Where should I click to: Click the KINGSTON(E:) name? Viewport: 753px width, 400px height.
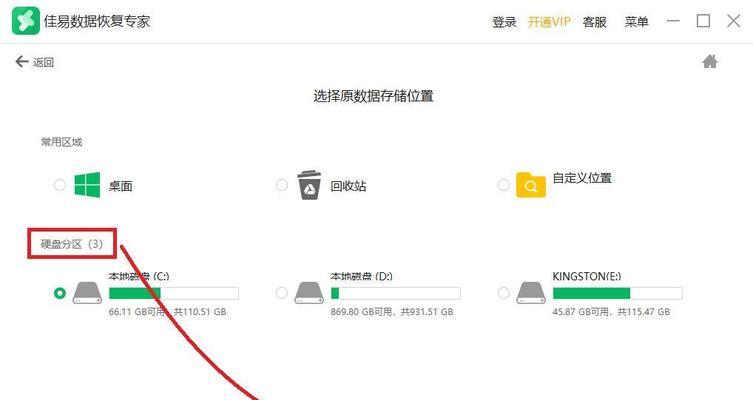coord(586,276)
